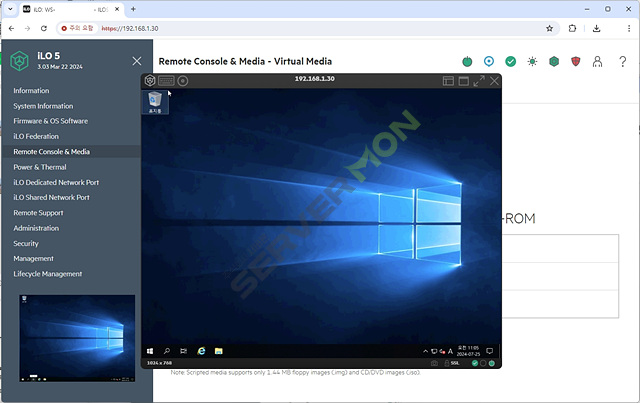
Task: Open the browser three-dot menu
Action: [629, 28]
